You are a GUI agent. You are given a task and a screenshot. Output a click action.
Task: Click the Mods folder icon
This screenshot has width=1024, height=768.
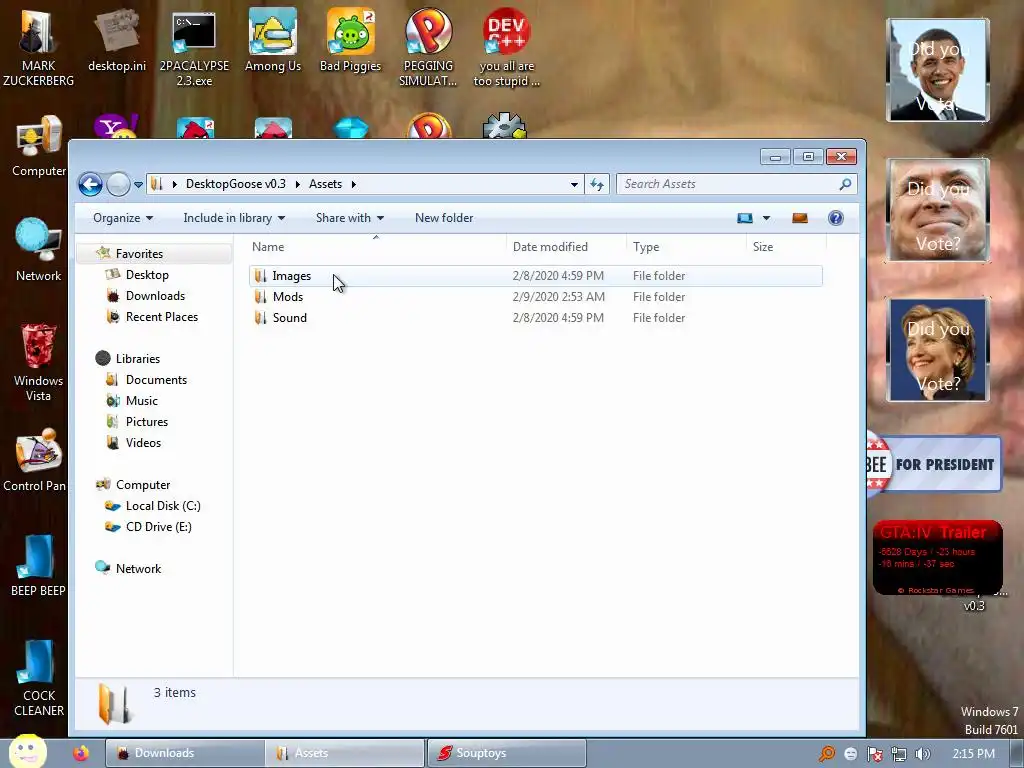(261, 296)
